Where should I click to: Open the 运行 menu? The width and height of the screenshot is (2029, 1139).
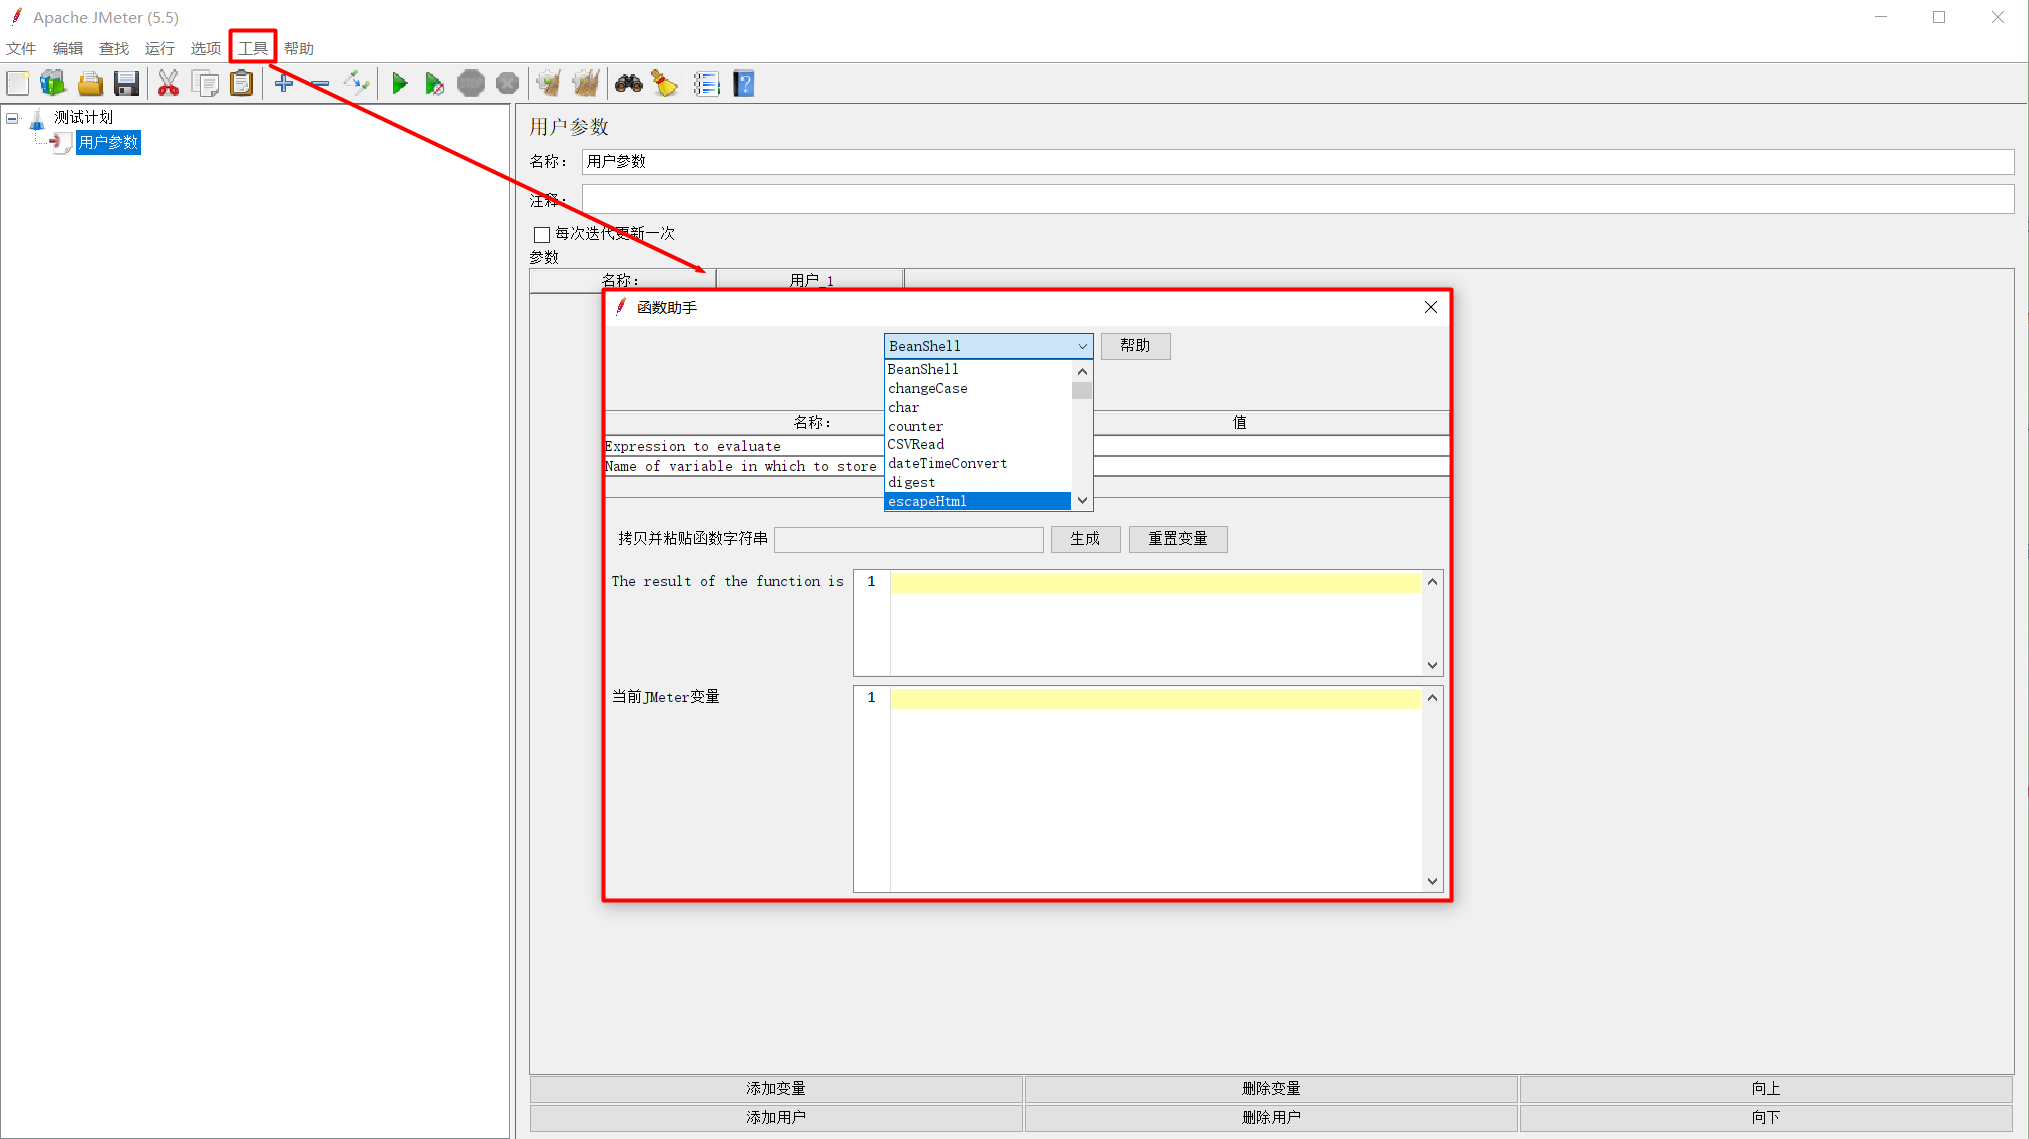[159, 48]
